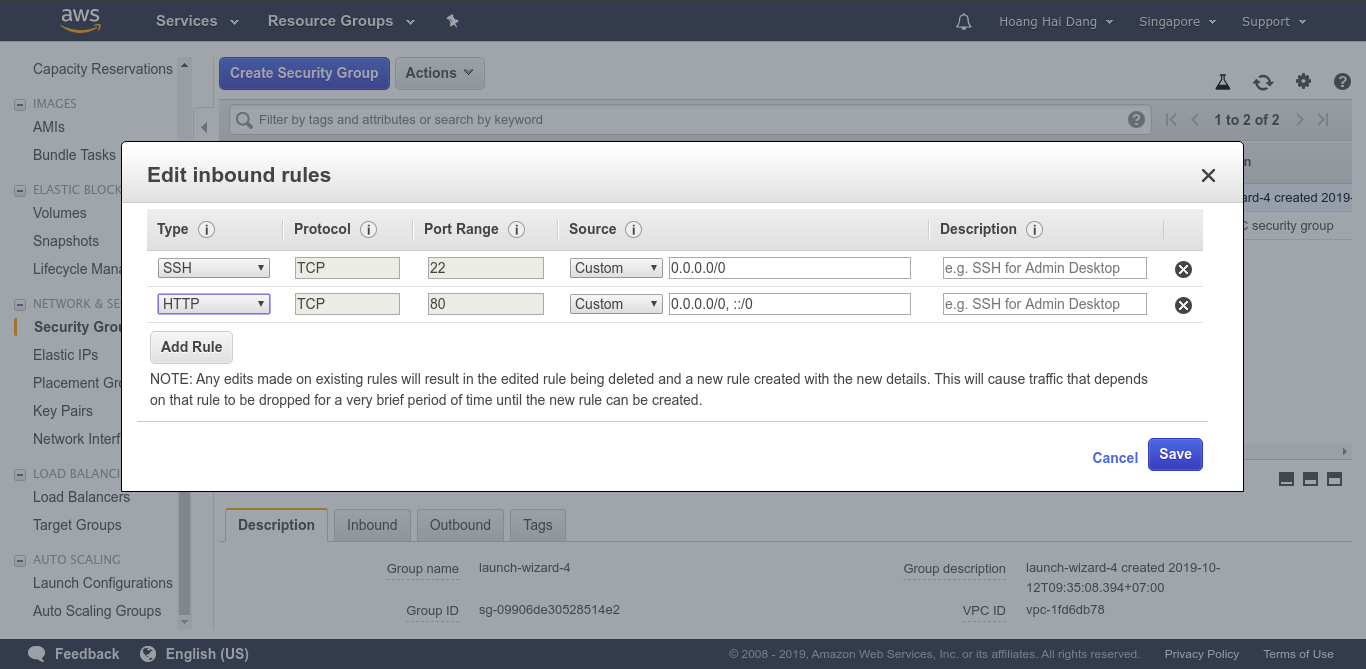Delete the HTTP rule row

pyautogui.click(x=1183, y=305)
